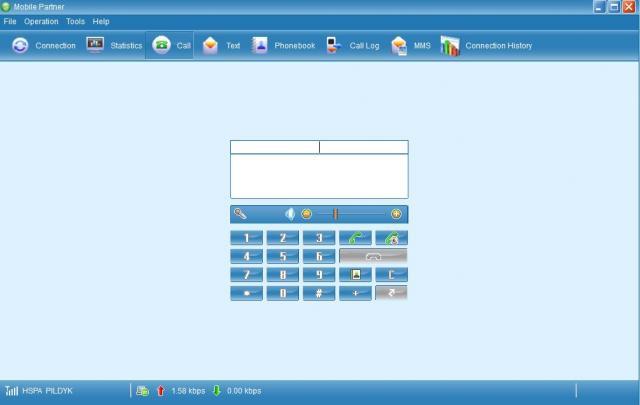
Task: Click the microphone icon on dial pad
Action: 240,214
